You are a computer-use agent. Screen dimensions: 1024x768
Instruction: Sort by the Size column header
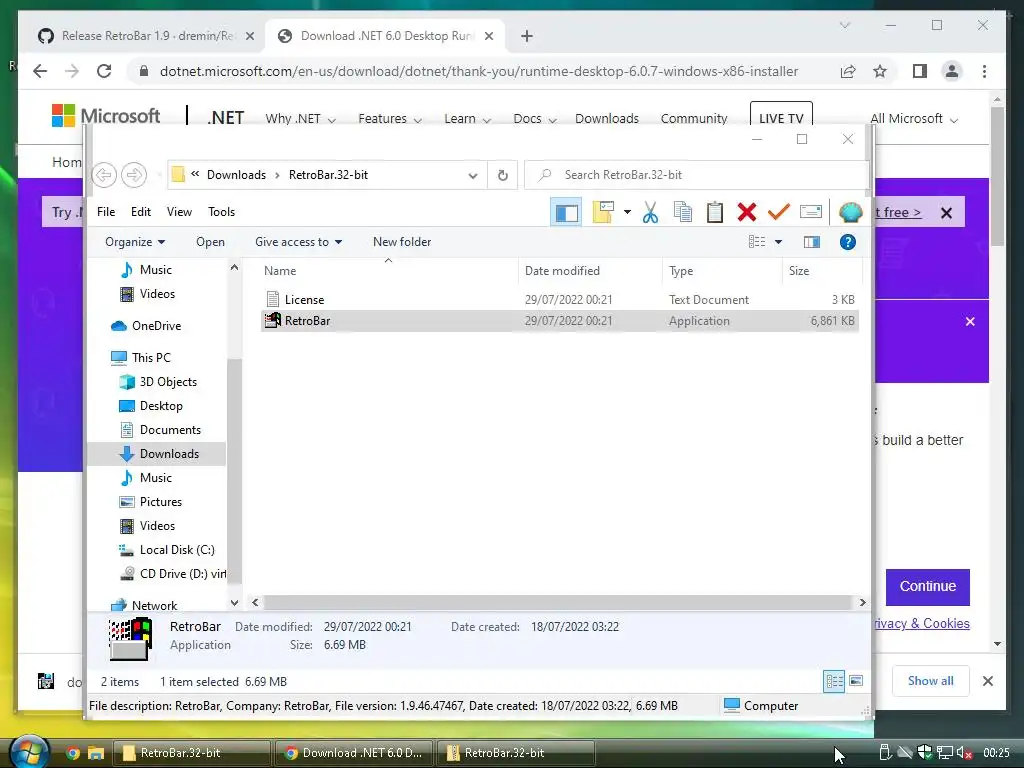point(799,270)
